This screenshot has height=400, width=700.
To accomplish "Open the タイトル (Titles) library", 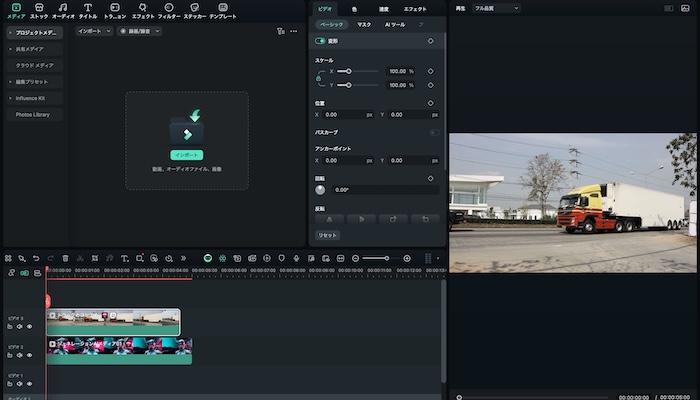I will (x=88, y=11).
